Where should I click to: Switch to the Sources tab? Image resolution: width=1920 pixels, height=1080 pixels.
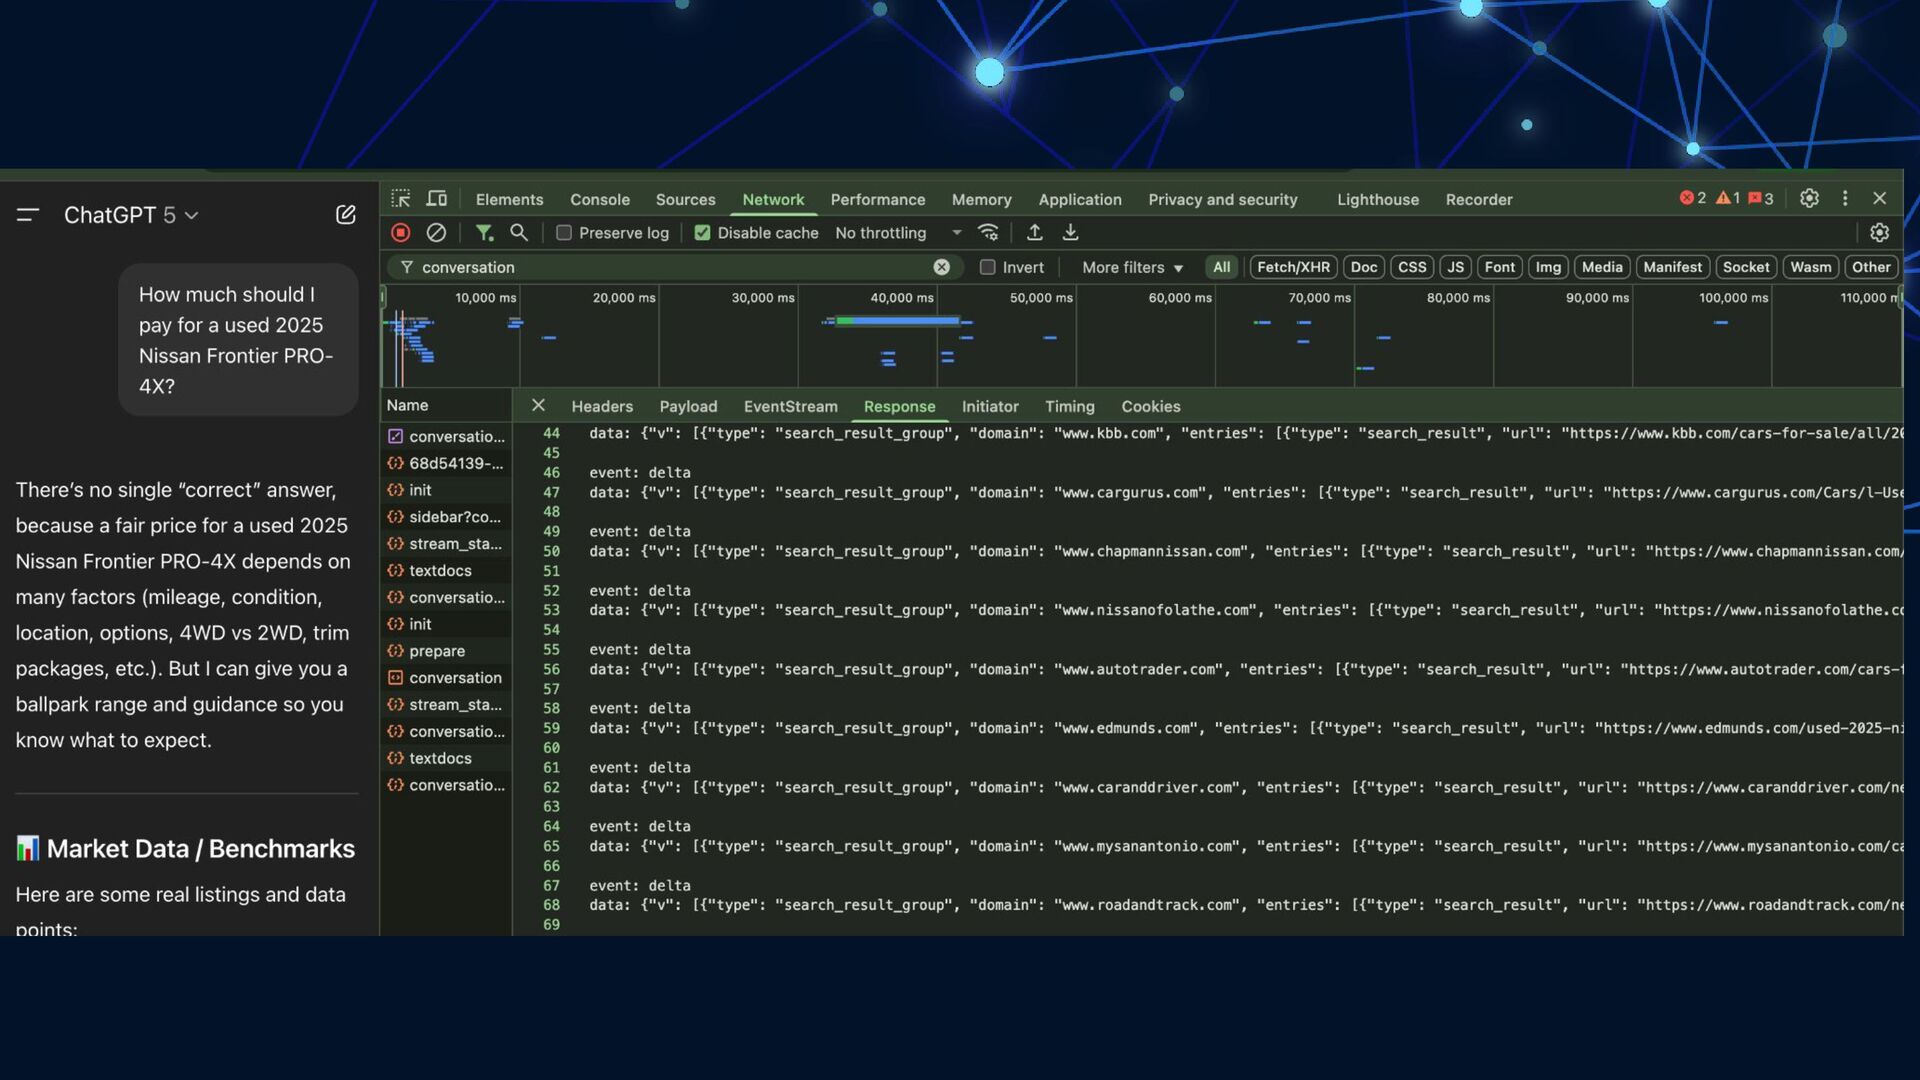[x=685, y=199]
